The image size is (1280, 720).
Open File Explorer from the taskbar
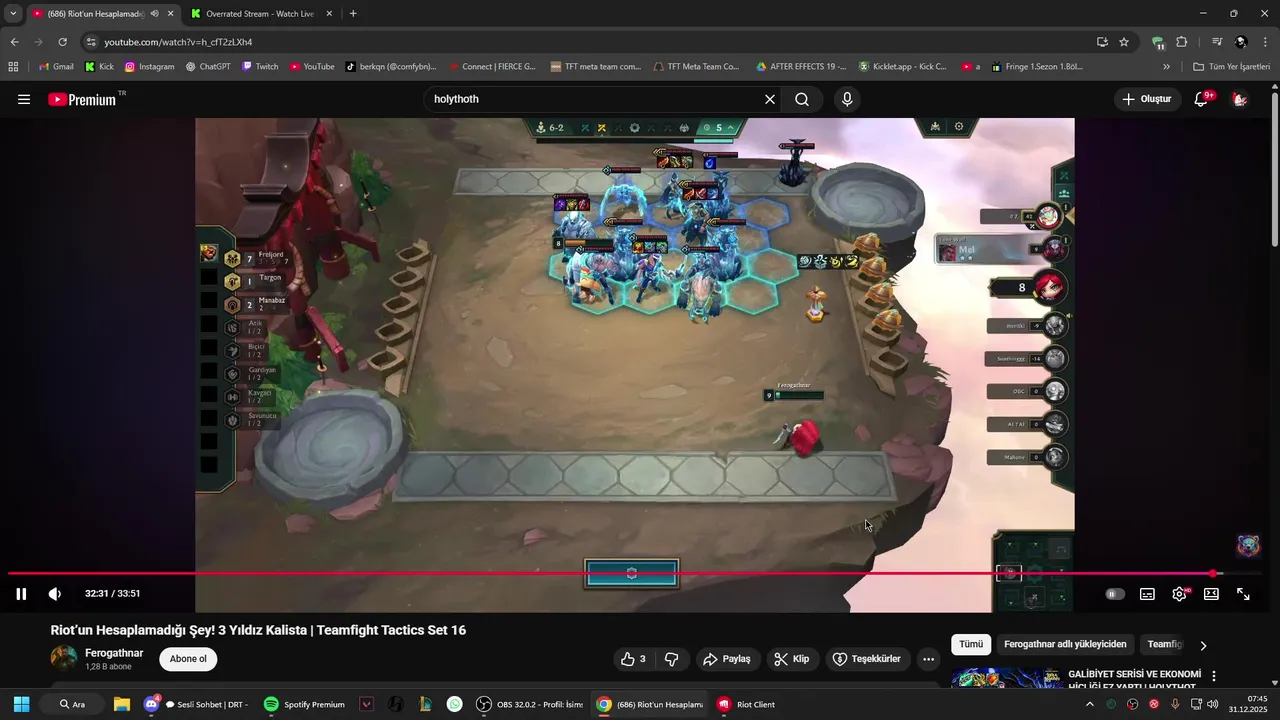[x=122, y=704]
